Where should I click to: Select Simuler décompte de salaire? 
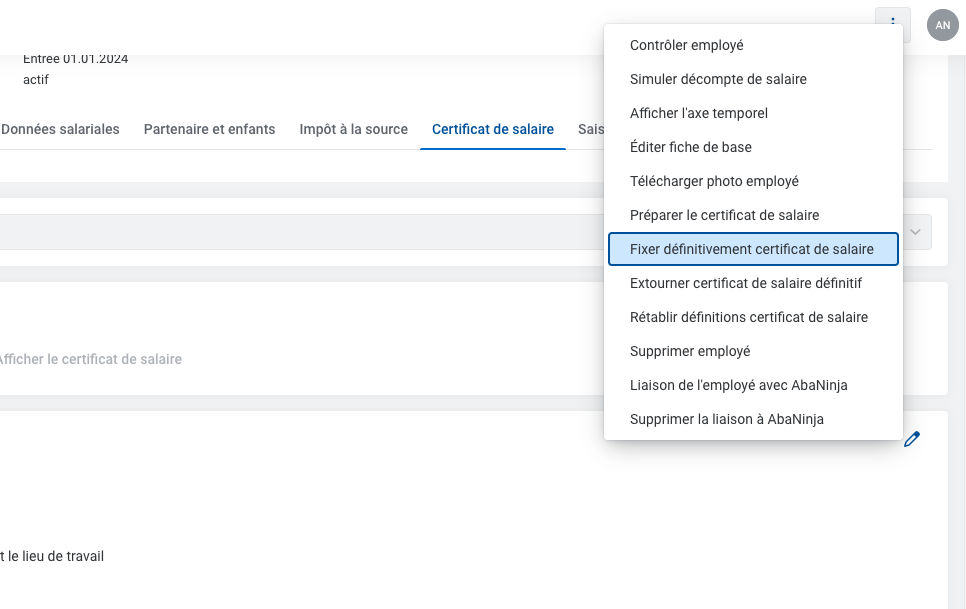pos(718,79)
